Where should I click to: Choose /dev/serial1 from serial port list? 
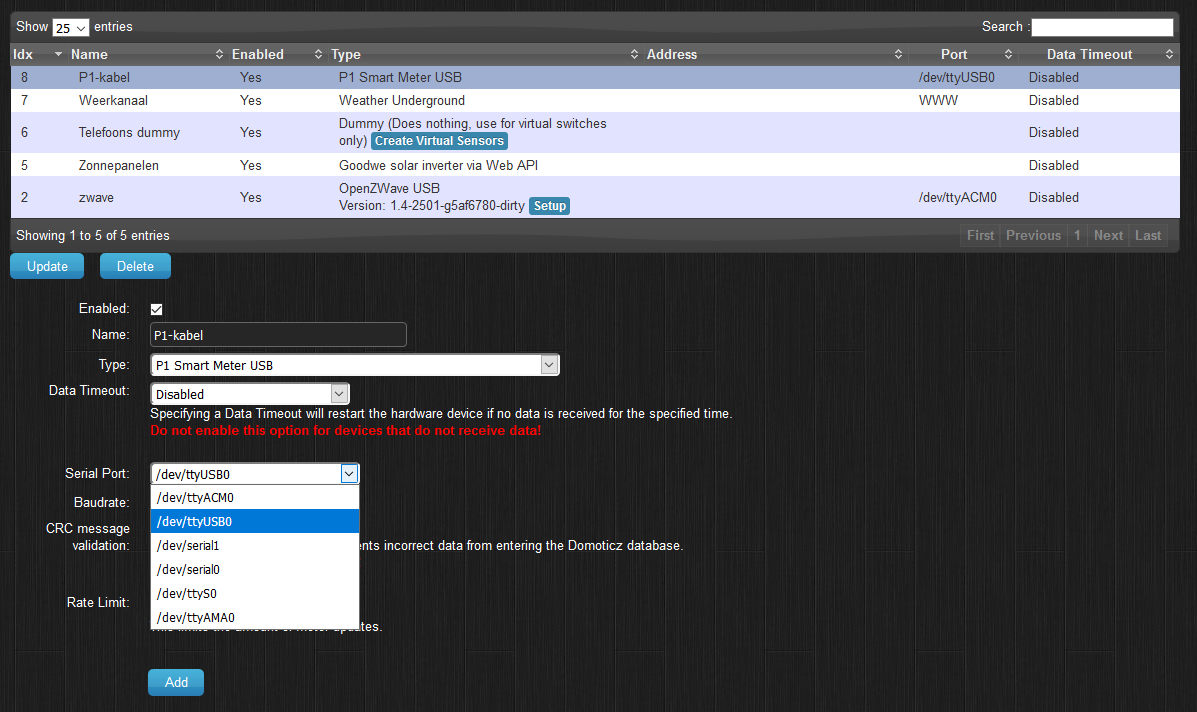click(x=255, y=546)
